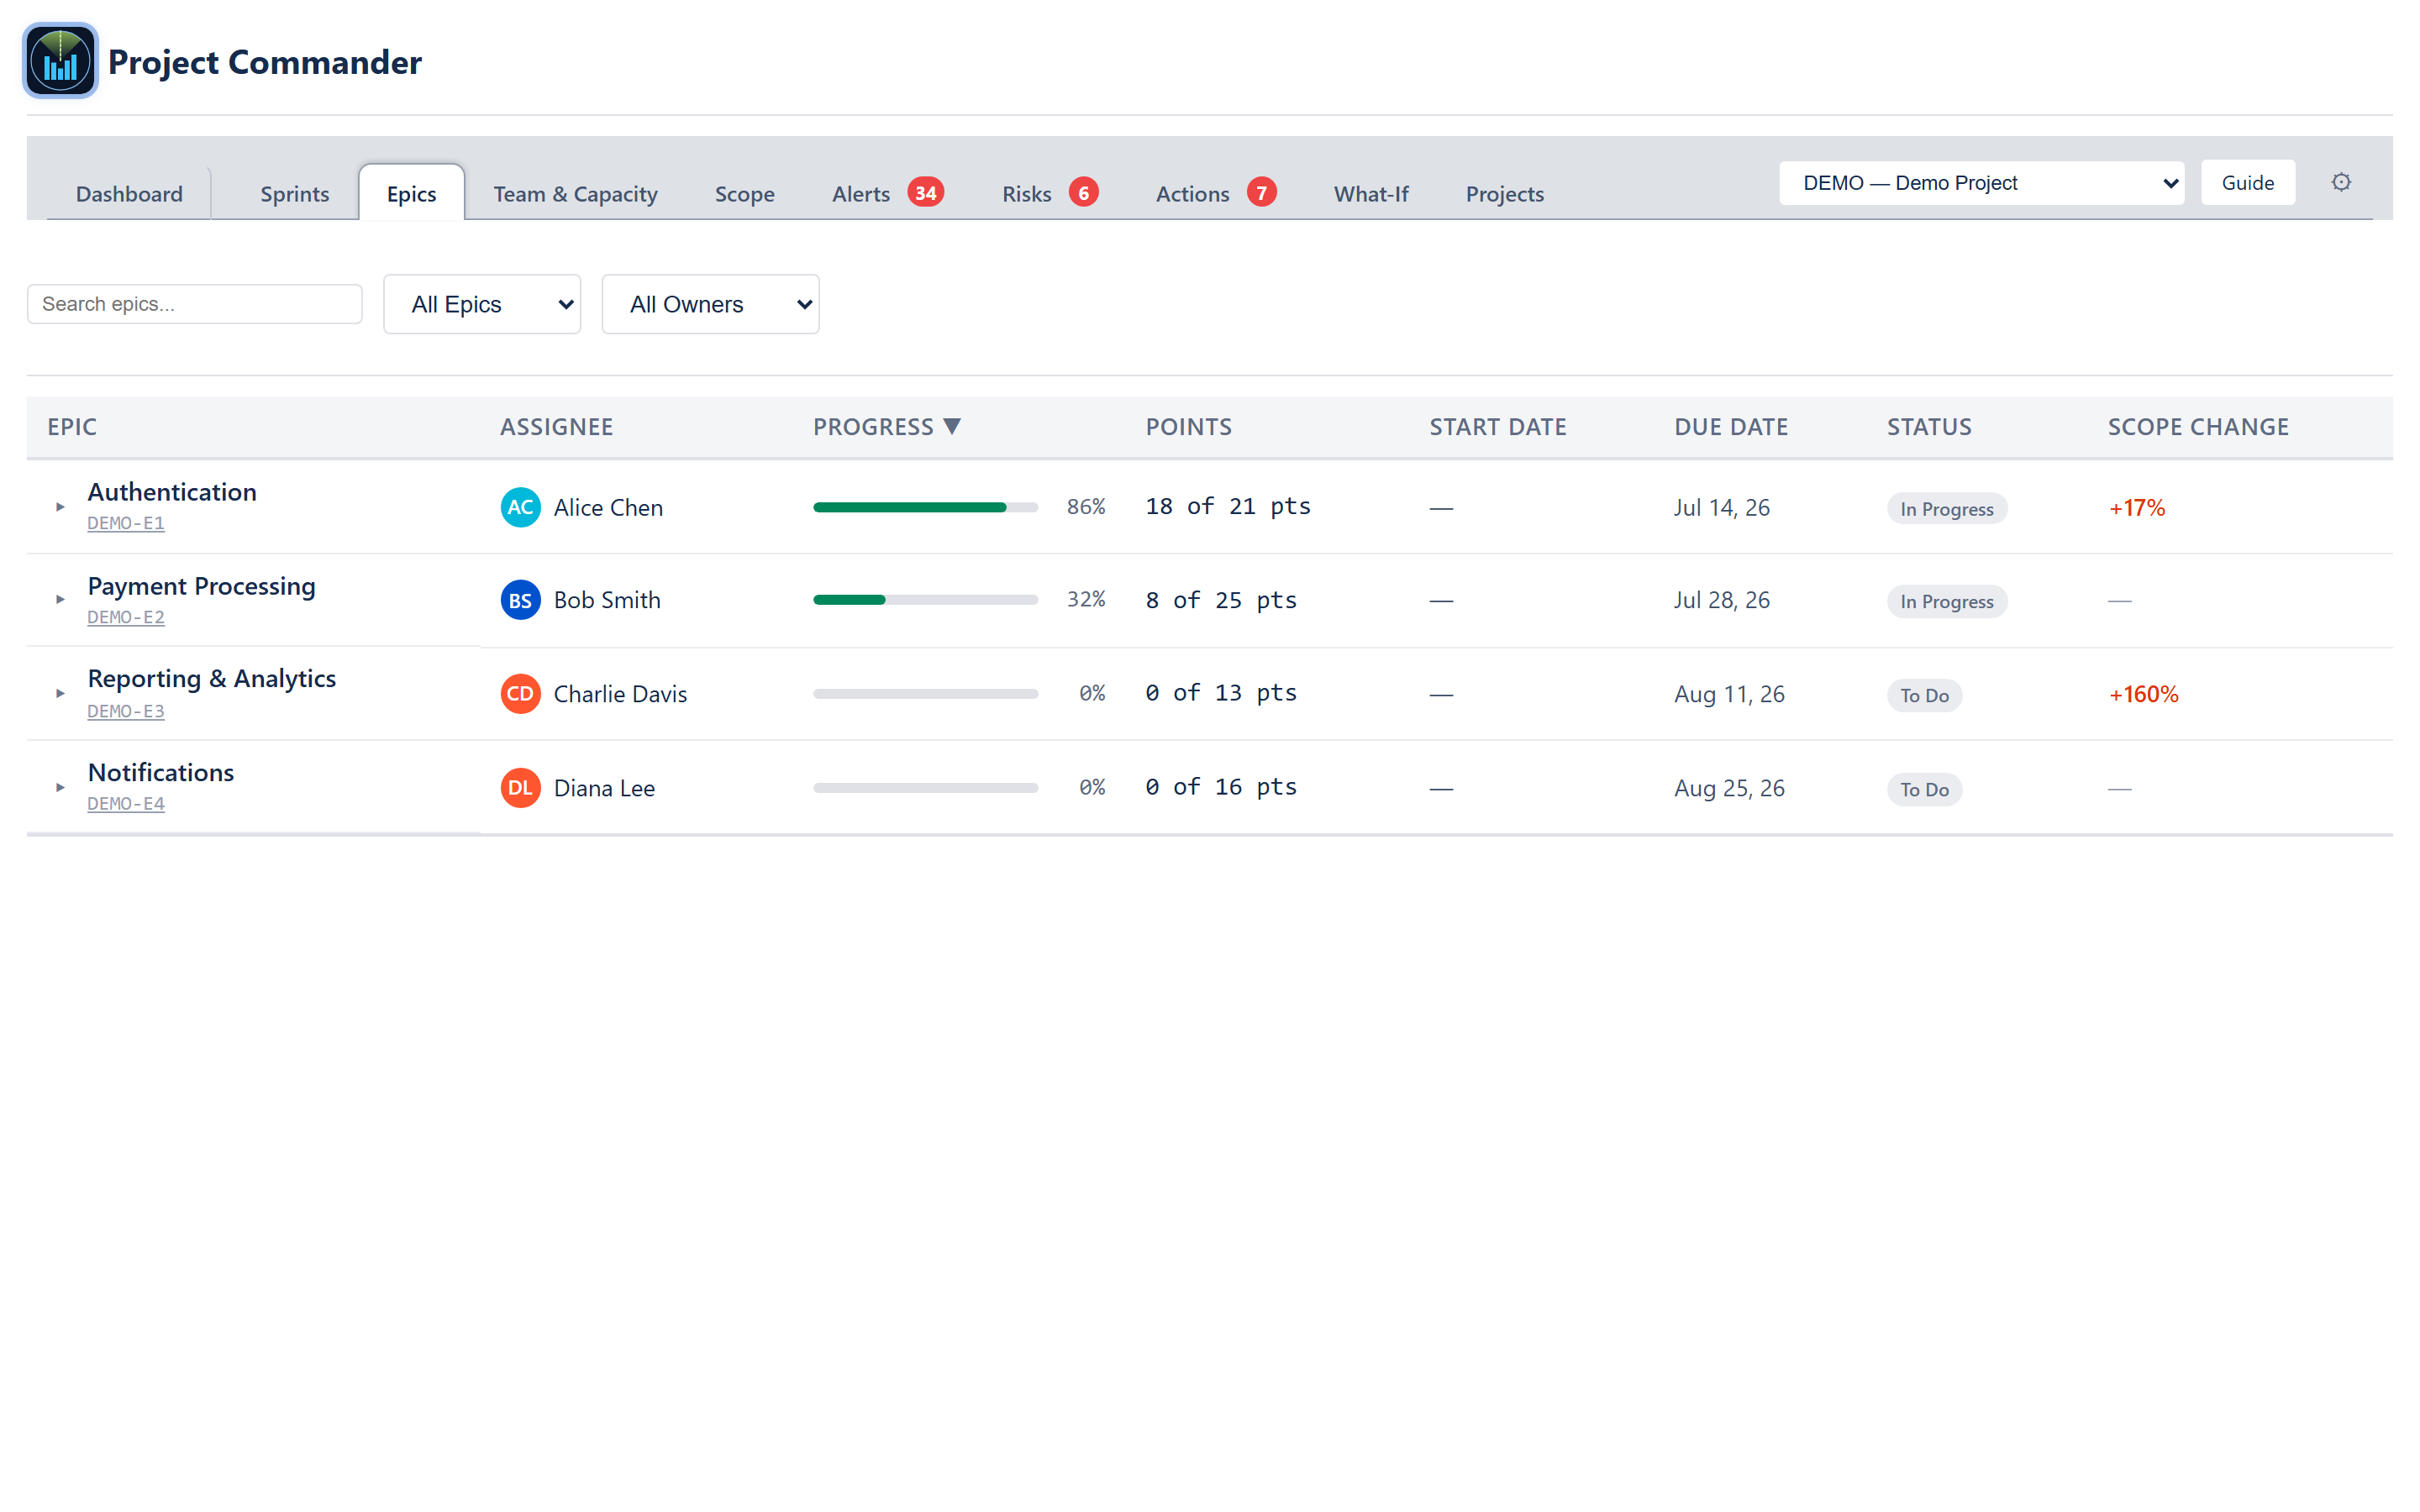Image resolution: width=2420 pixels, height=1512 pixels.
Task: Open the All Epics filter dropdown
Action: pos(482,304)
